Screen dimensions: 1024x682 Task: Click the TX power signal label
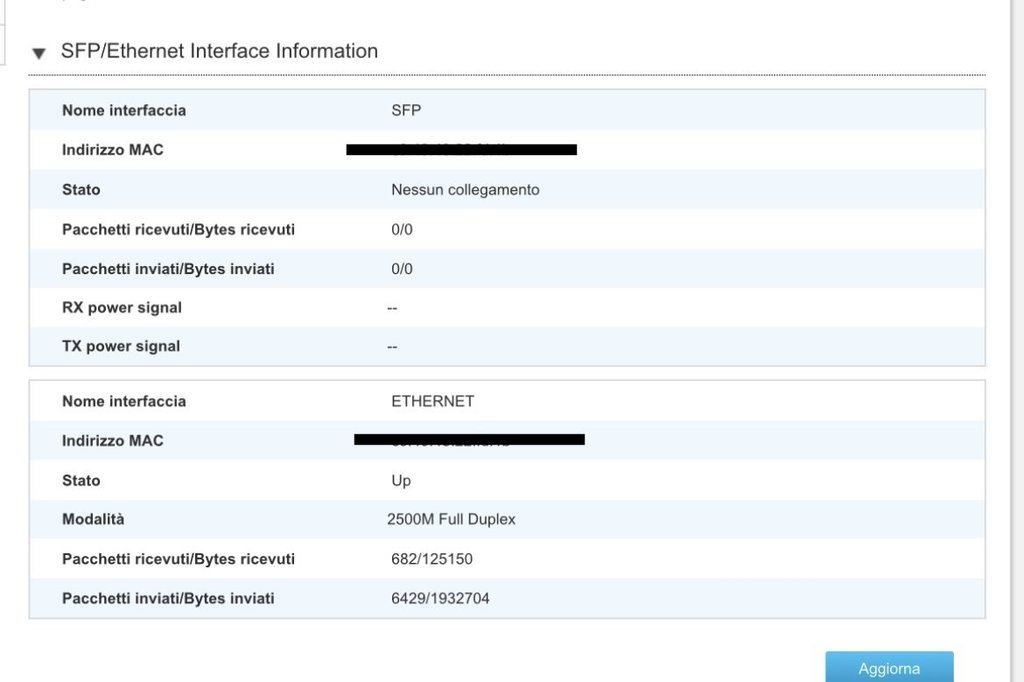point(121,346)
